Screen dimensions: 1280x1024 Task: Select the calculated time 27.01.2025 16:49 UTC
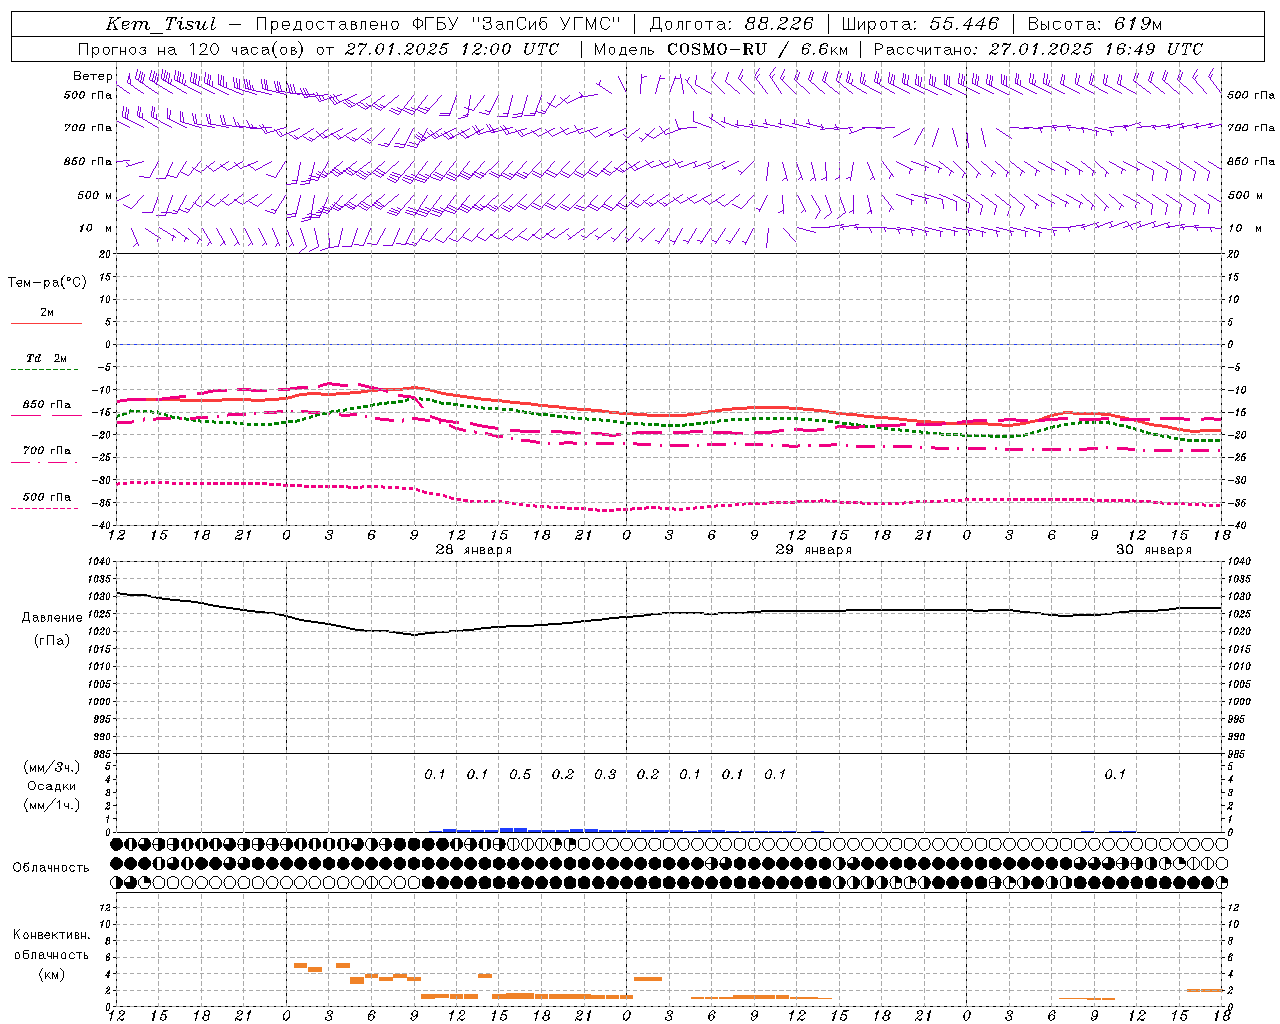click(x=1096, y=49)
